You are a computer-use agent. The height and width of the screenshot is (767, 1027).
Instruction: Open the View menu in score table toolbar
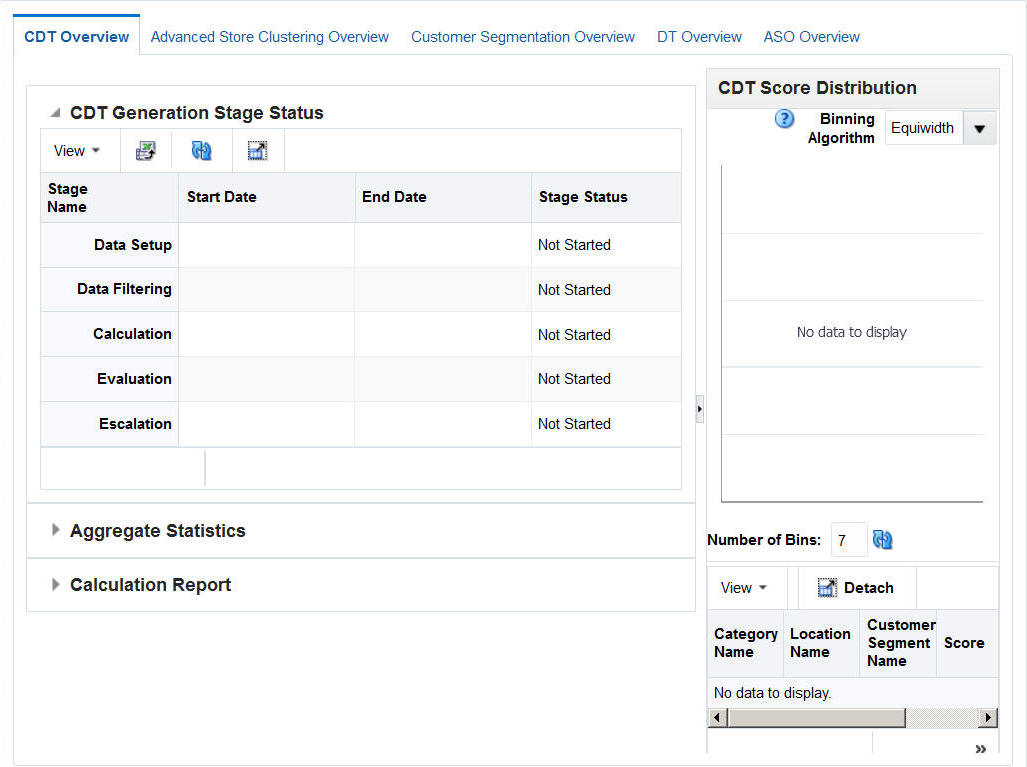pyautogui.click(x=743, y=588)
